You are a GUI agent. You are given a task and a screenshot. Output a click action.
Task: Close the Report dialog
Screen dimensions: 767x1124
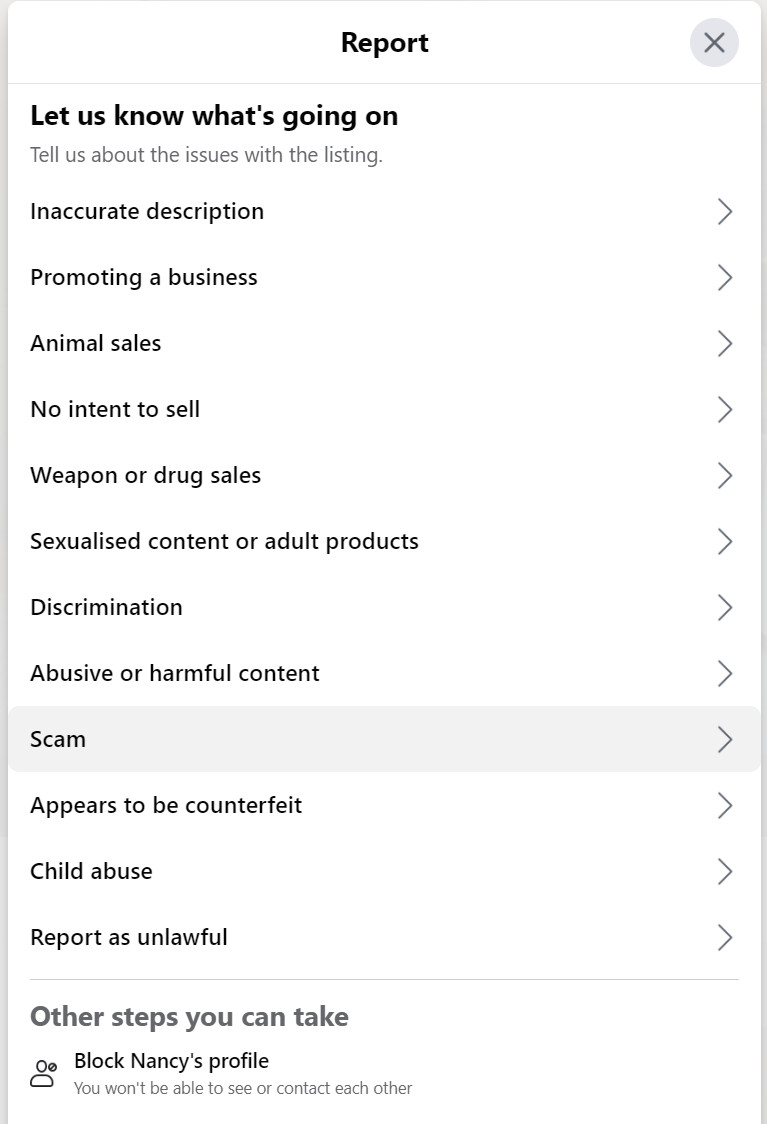click(x=714, y=43)
